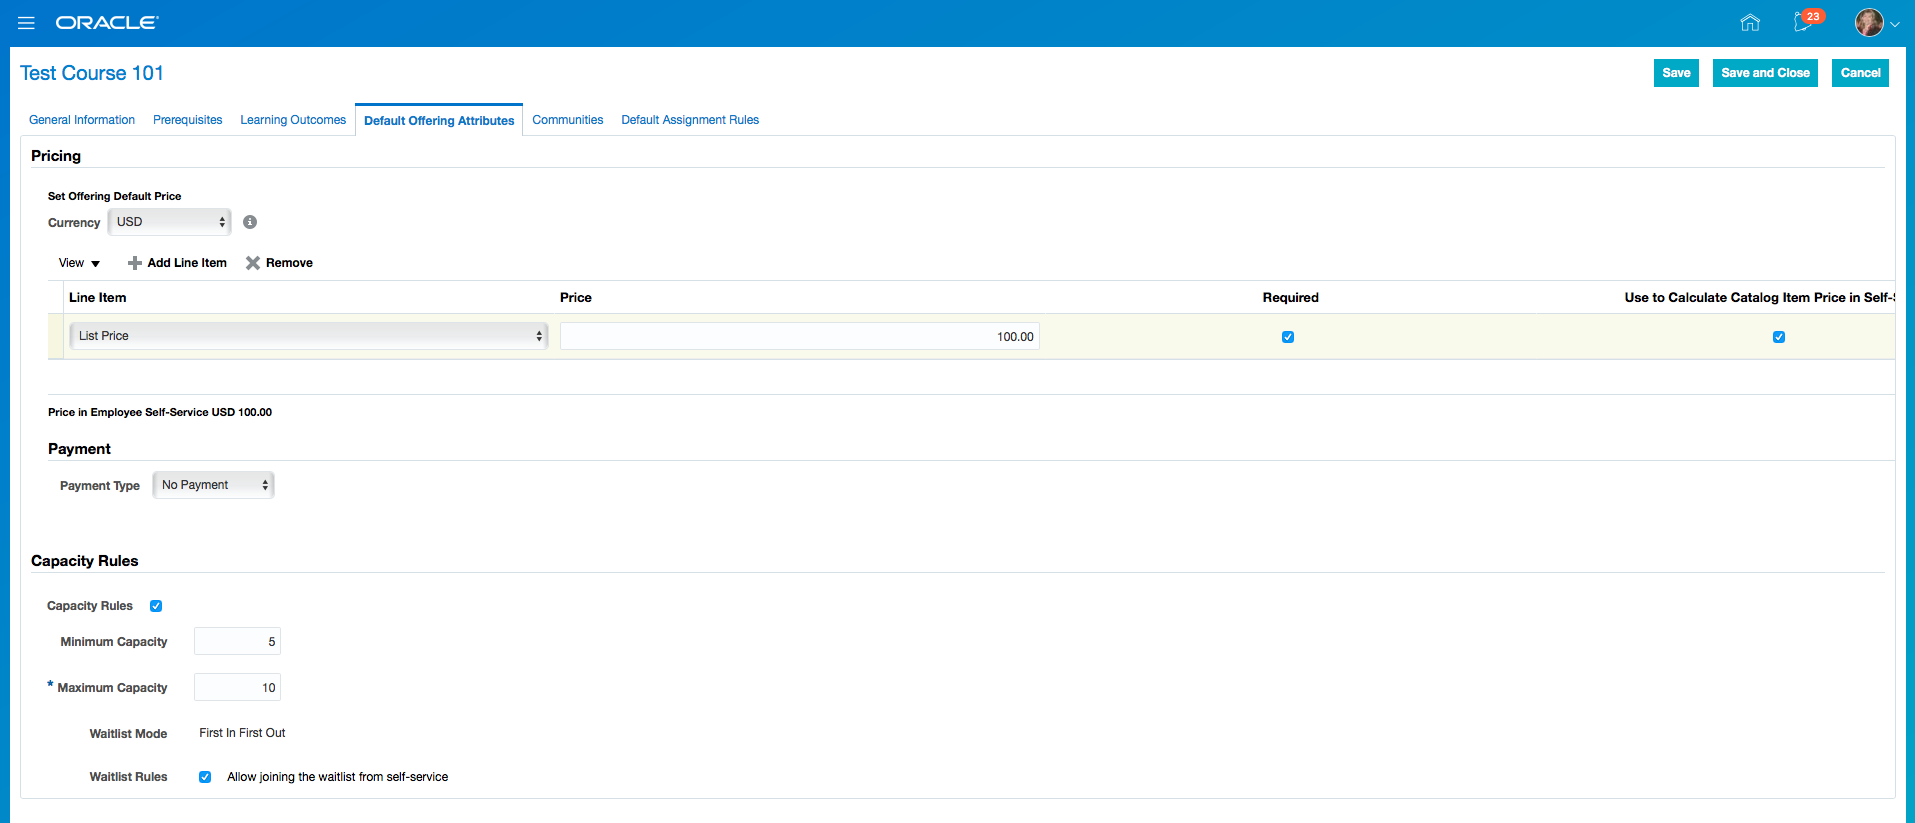The image size is (1915, 823).
Task: Click the currency information icon
Action: click(250, 222)
